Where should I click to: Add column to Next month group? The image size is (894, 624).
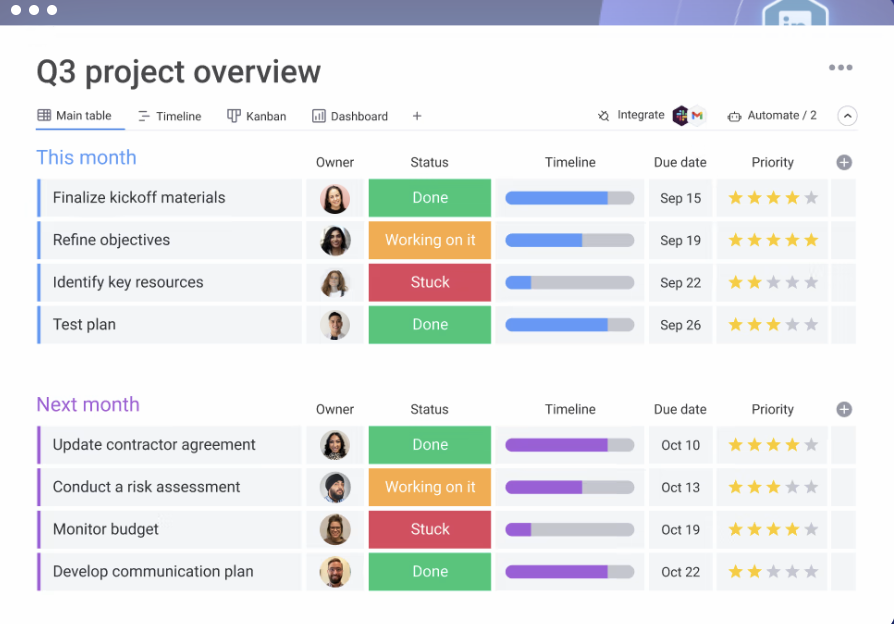pyautogui.click(x=844, y=409)
